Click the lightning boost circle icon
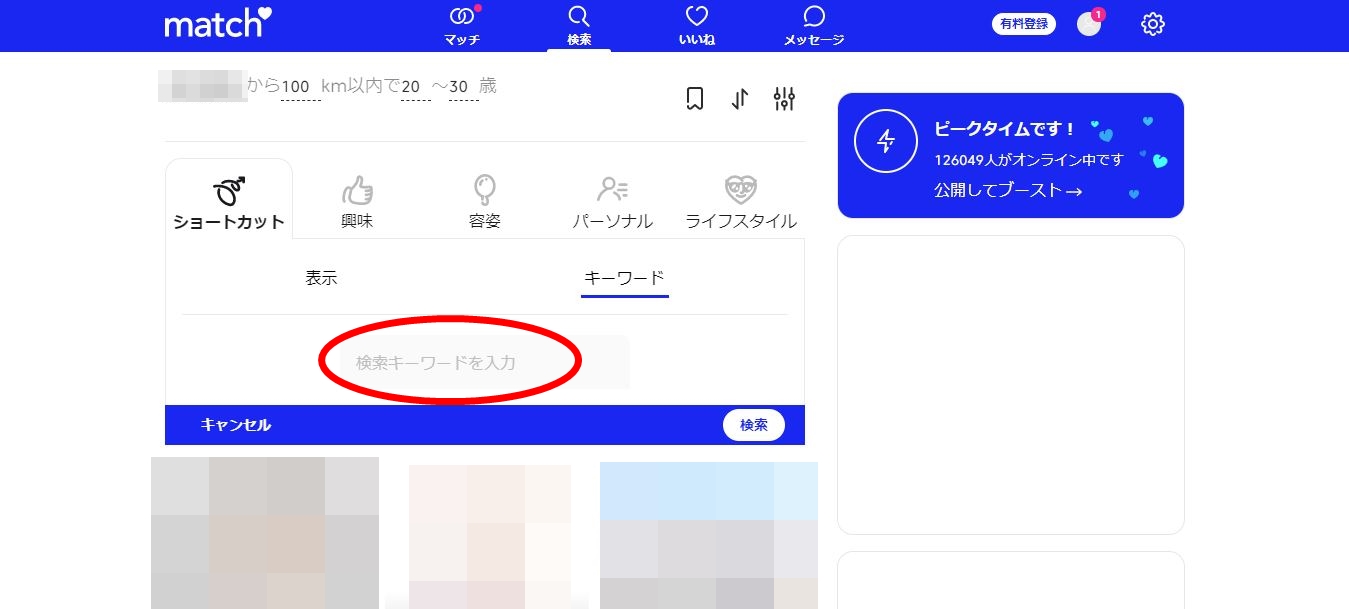The height and width of the screenshot is (609, 1349). click(x=885, y=141)
